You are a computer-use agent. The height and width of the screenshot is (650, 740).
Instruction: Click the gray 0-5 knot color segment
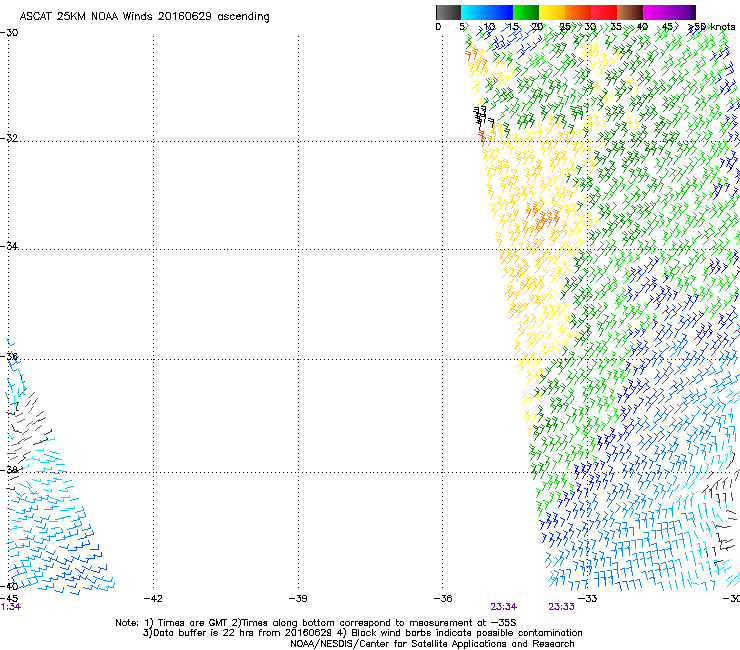click(x=448, y=12)
